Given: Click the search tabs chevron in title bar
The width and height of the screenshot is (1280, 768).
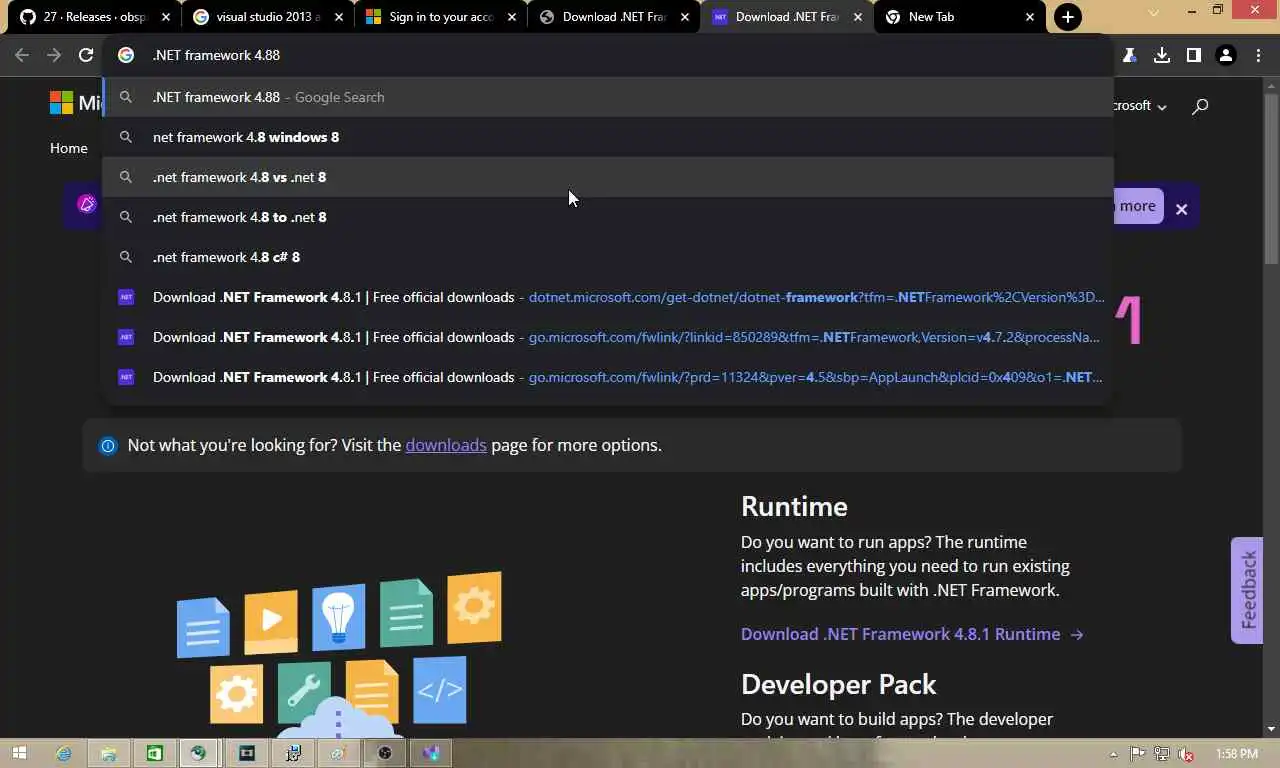Looking at the screenshot, I should pyautogui.click(x=1153, y=12).
